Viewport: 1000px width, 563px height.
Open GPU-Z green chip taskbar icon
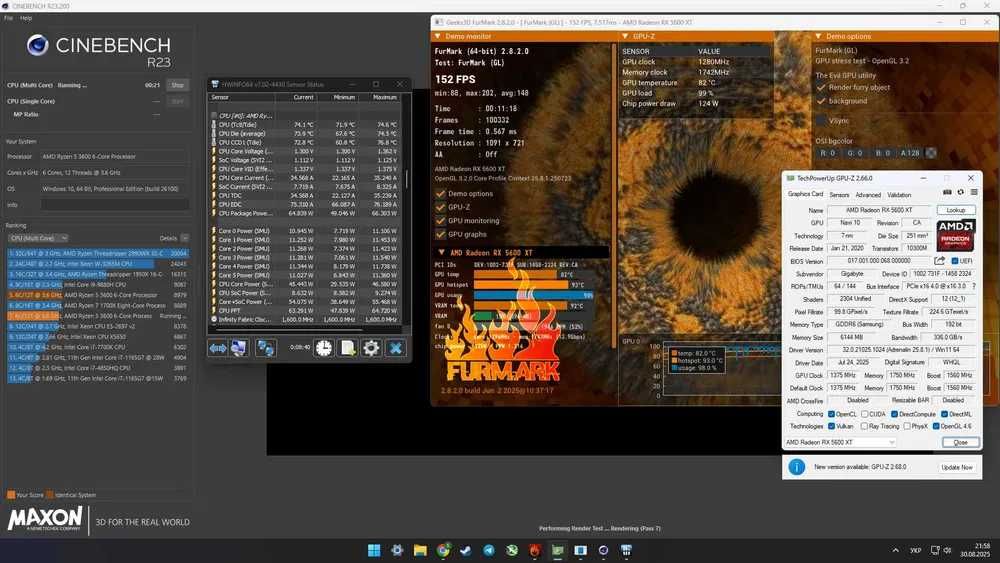point(558,550)
